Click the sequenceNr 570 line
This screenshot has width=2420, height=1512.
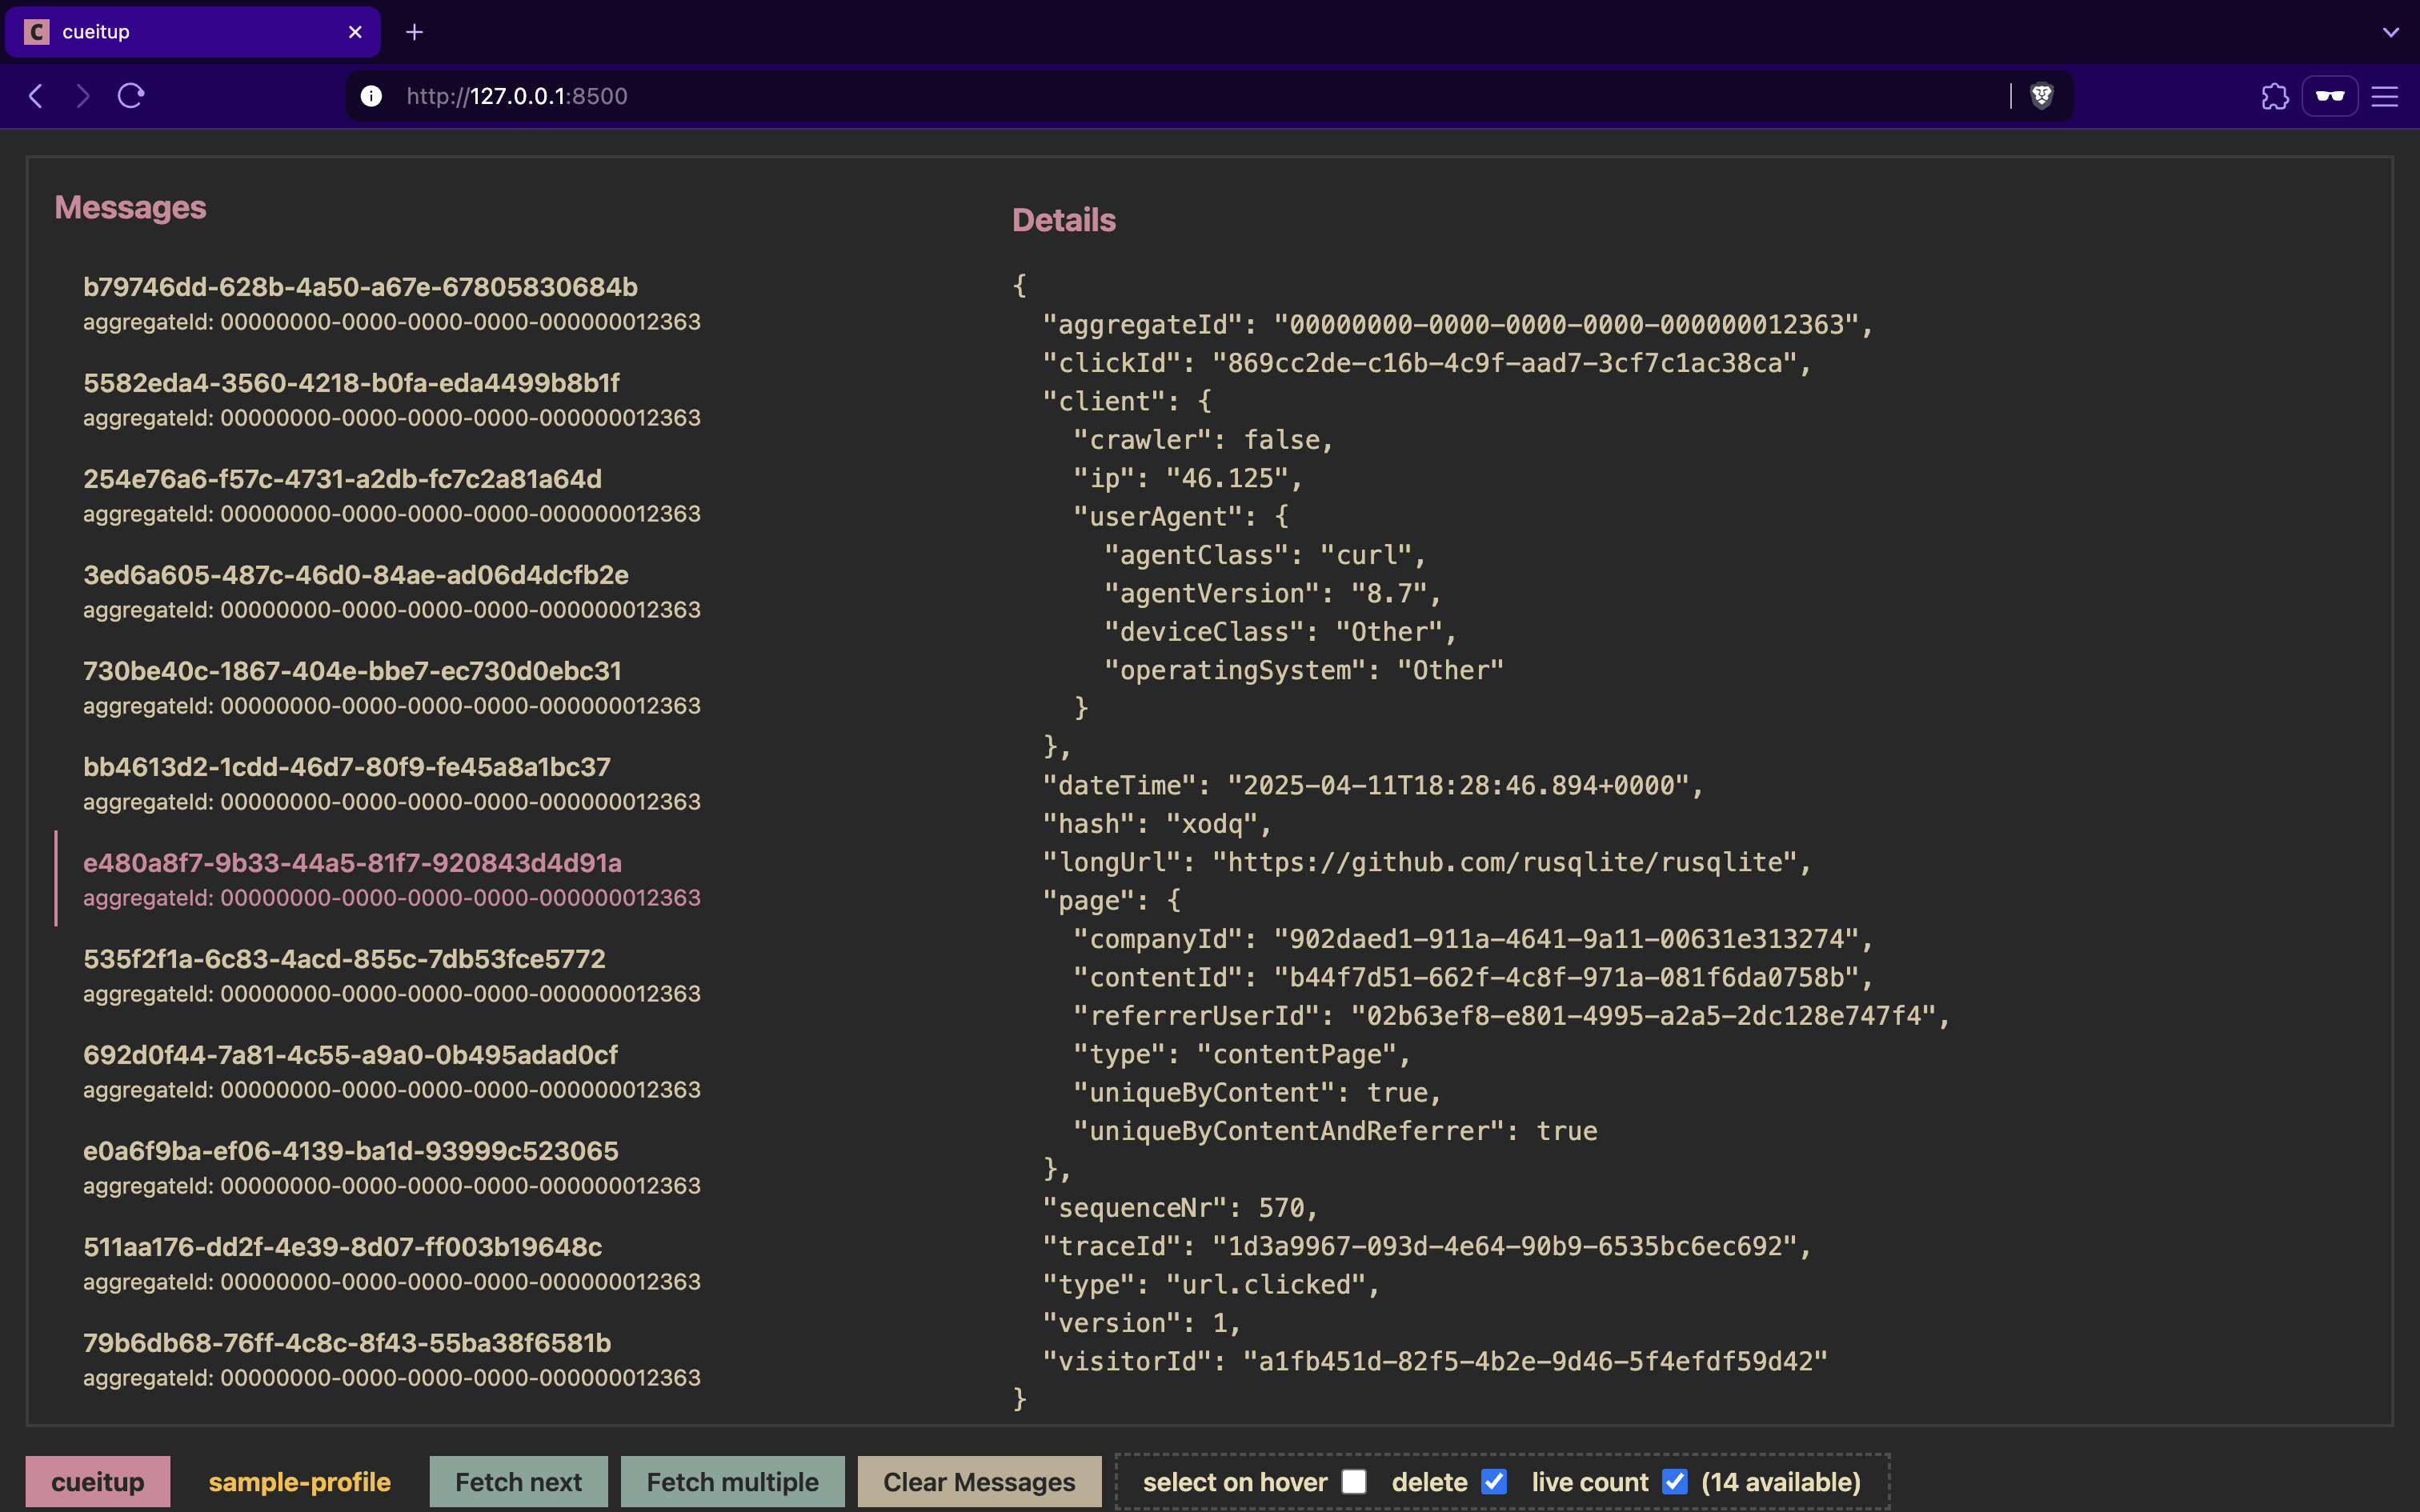click(1180, 1208)
